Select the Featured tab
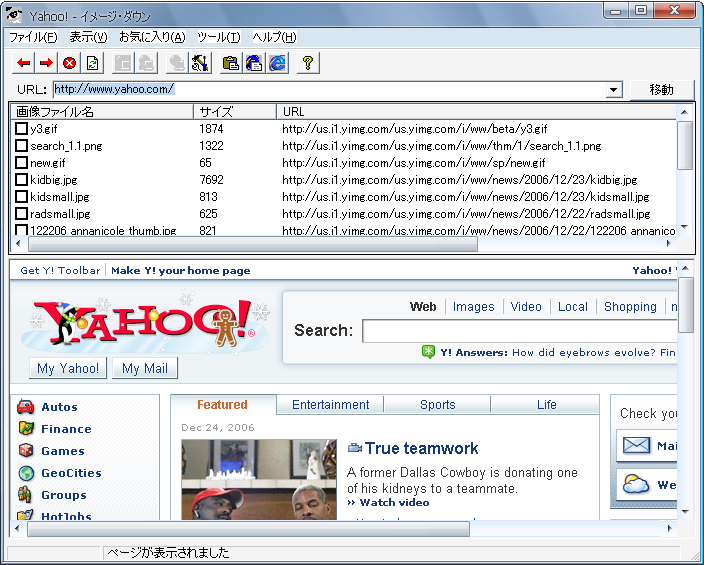Screen dimensions: 704x565 pyautogui.click(x=223, y=405)
